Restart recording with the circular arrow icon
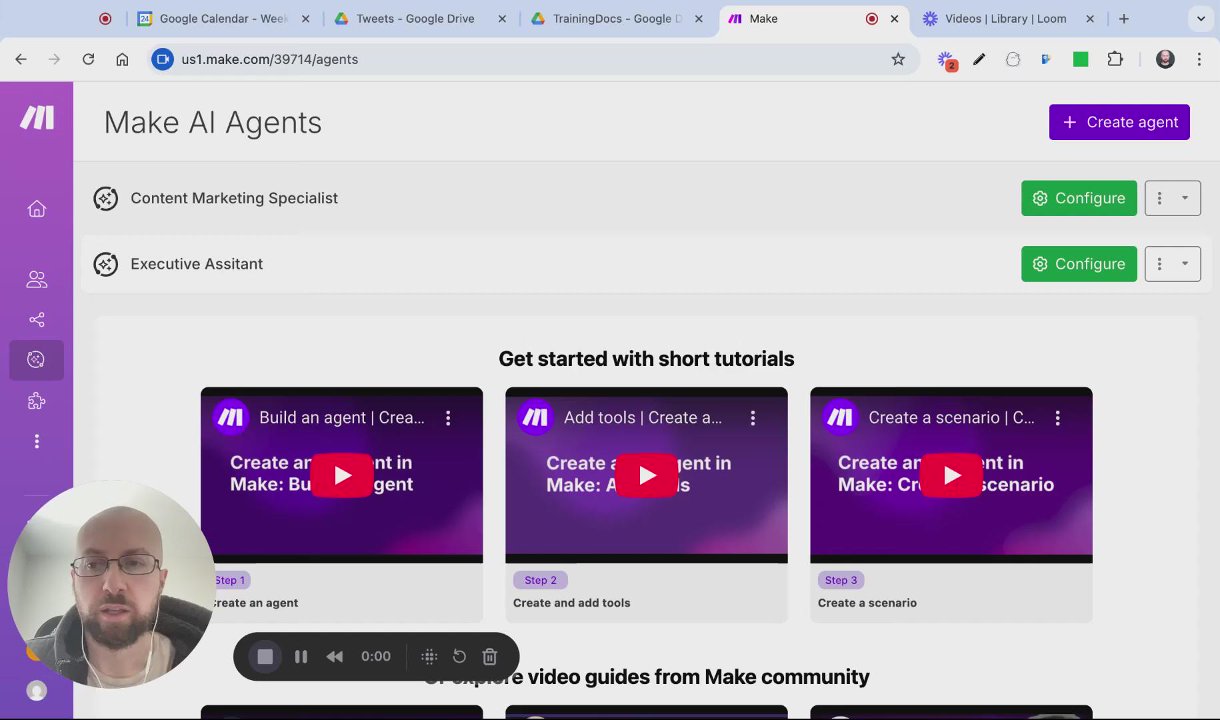This screenshot has height=720, width=1220. [x=459, y=656]
